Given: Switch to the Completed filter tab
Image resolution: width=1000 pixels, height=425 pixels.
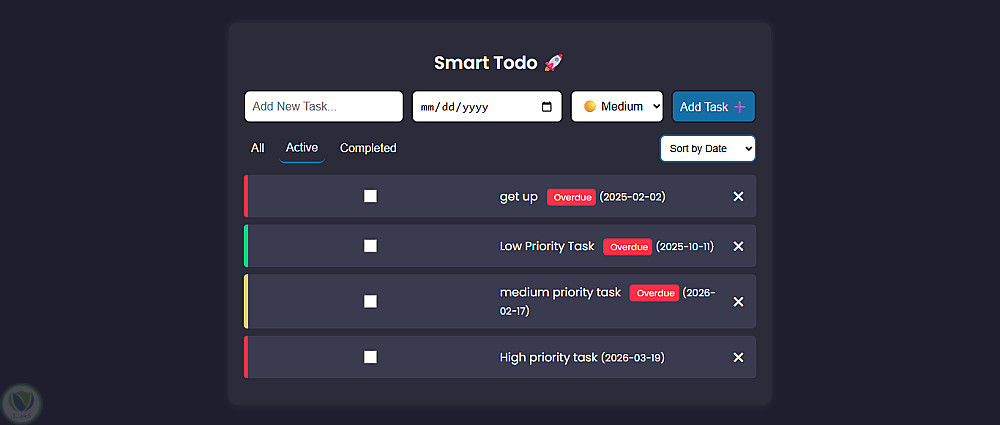Looking at the screenshot, I should [368, 148].
